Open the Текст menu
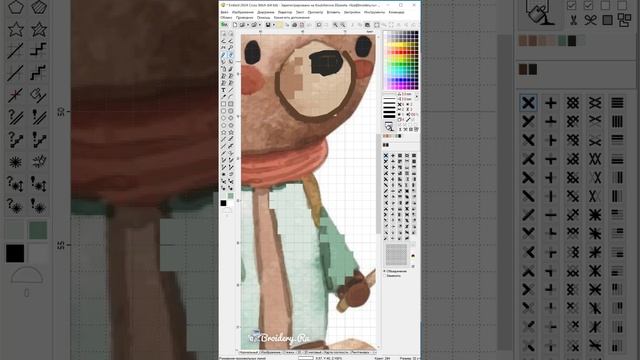This screenshot has width=640, height=360. click(300, 12)
